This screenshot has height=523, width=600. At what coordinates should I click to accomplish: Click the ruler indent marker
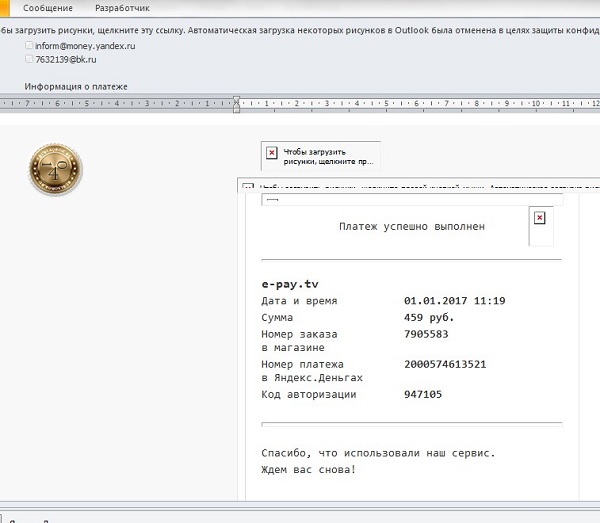point(236,104)
